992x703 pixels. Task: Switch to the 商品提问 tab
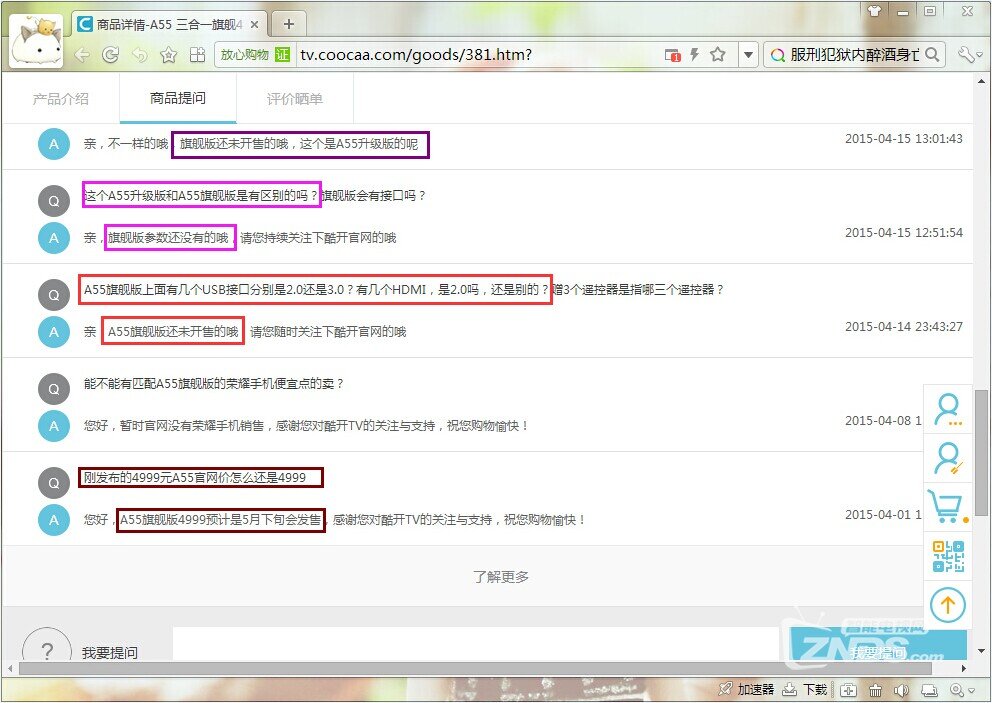coord(178,98)
